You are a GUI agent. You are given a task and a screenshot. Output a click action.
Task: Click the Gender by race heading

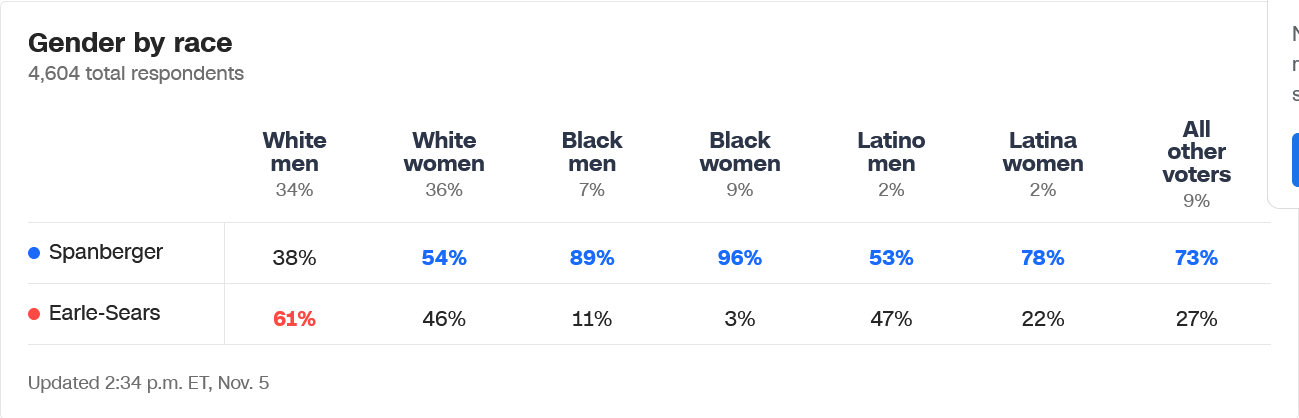(130, 43)
